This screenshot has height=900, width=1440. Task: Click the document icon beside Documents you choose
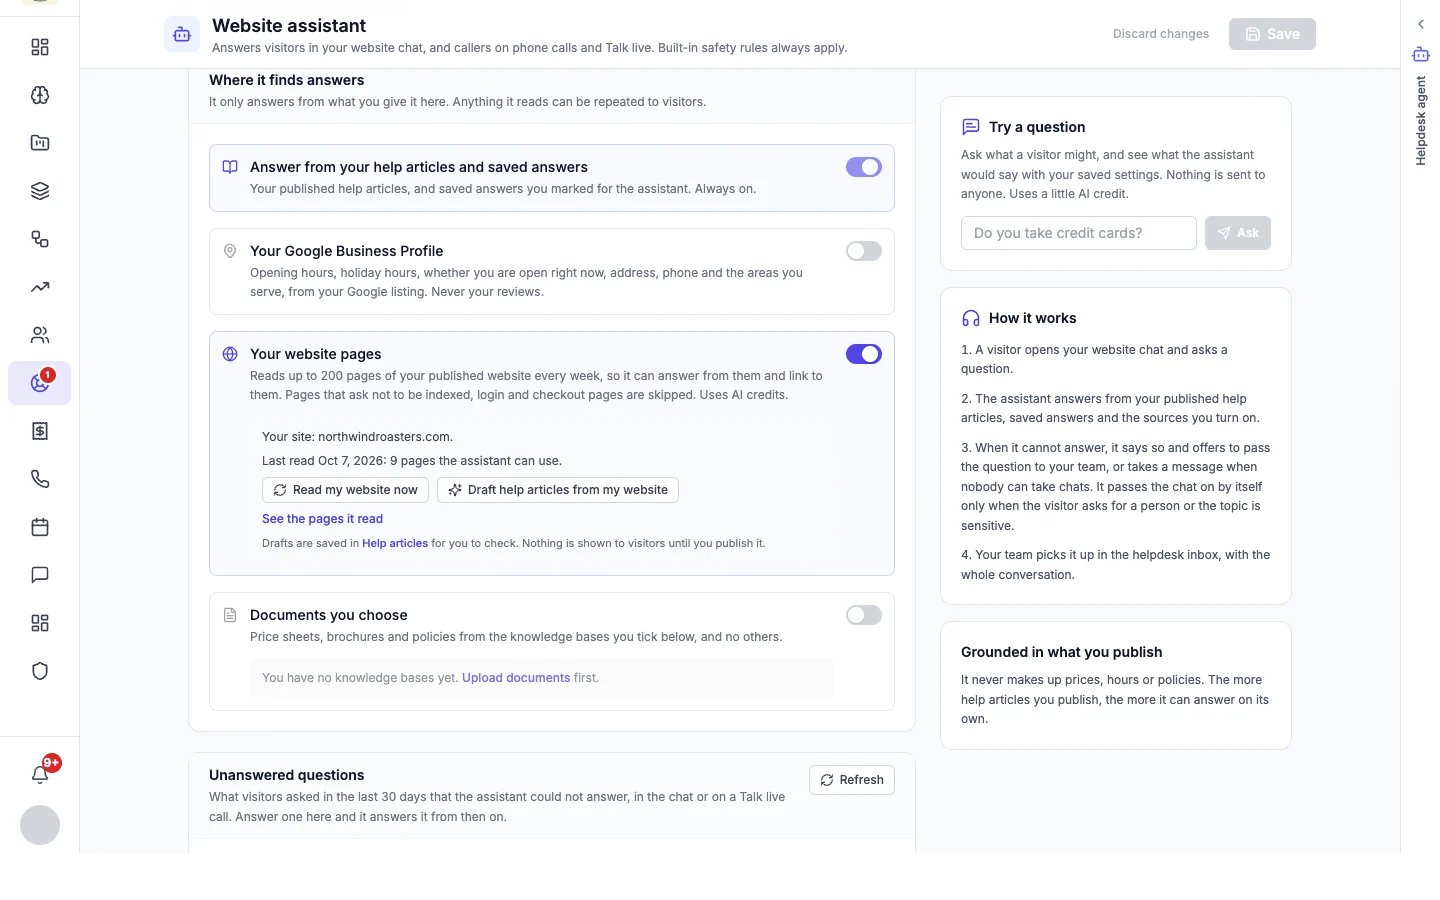230,615
